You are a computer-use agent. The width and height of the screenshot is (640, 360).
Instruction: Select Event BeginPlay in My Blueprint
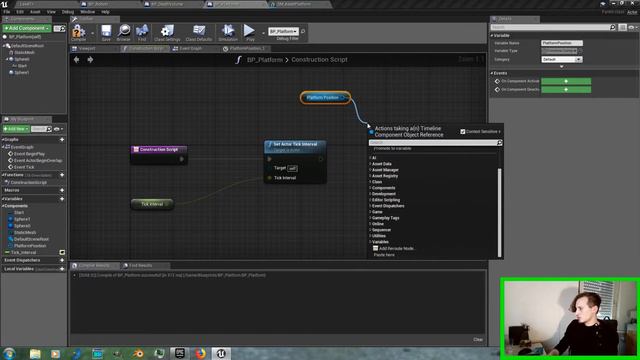(x=29, y=154)
